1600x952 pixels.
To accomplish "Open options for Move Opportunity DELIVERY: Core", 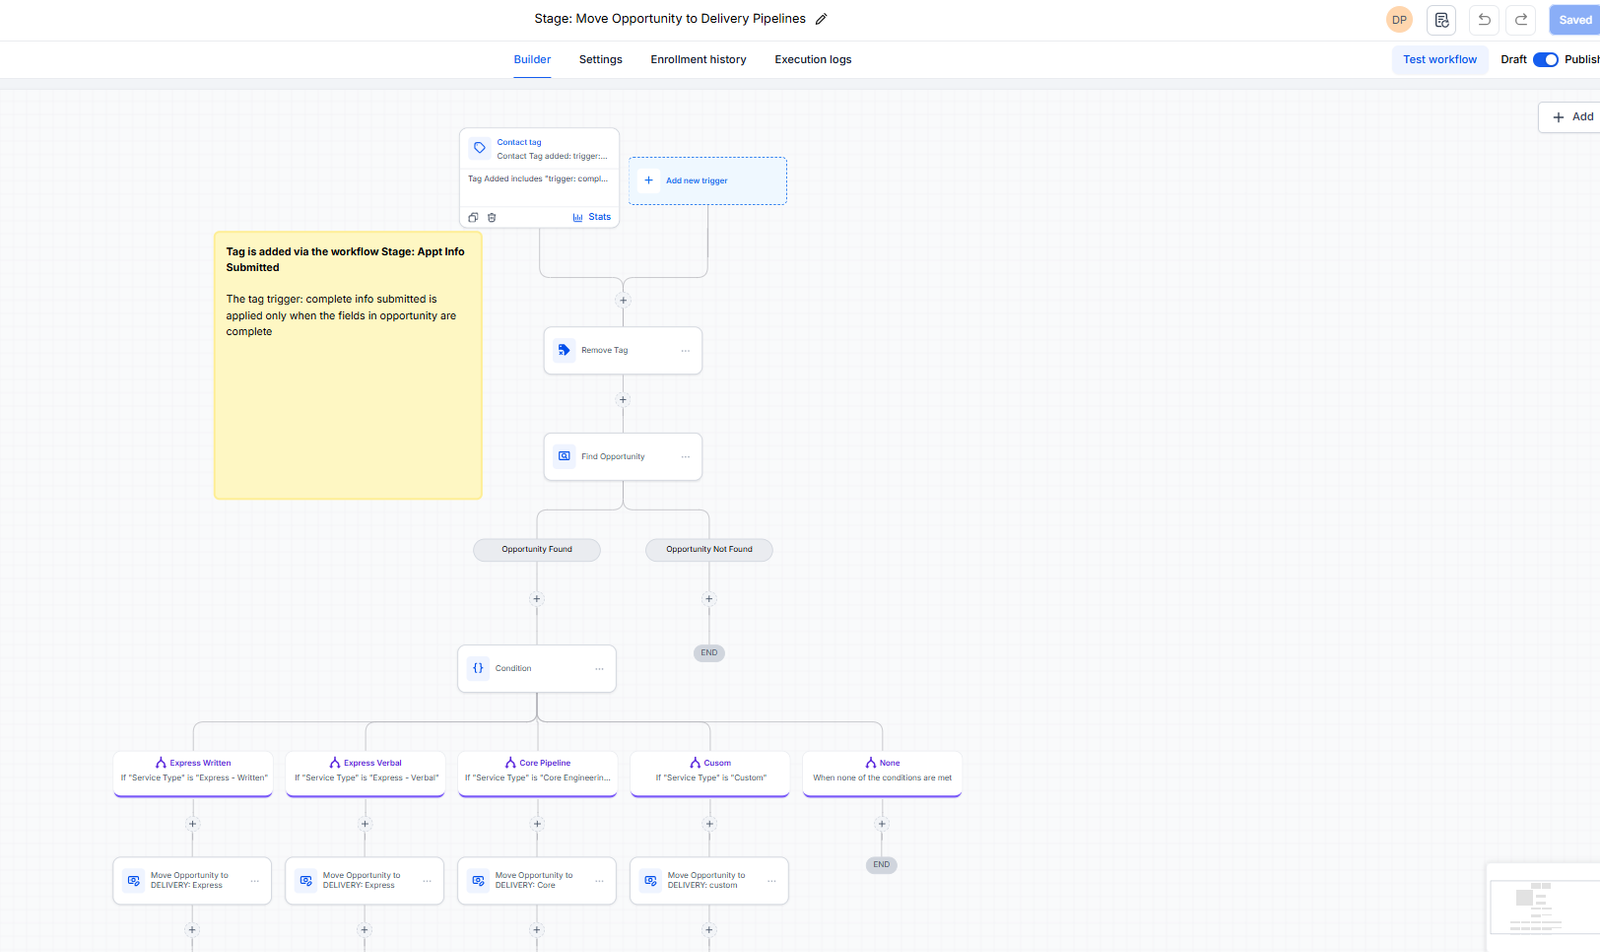I will point(599,881).
